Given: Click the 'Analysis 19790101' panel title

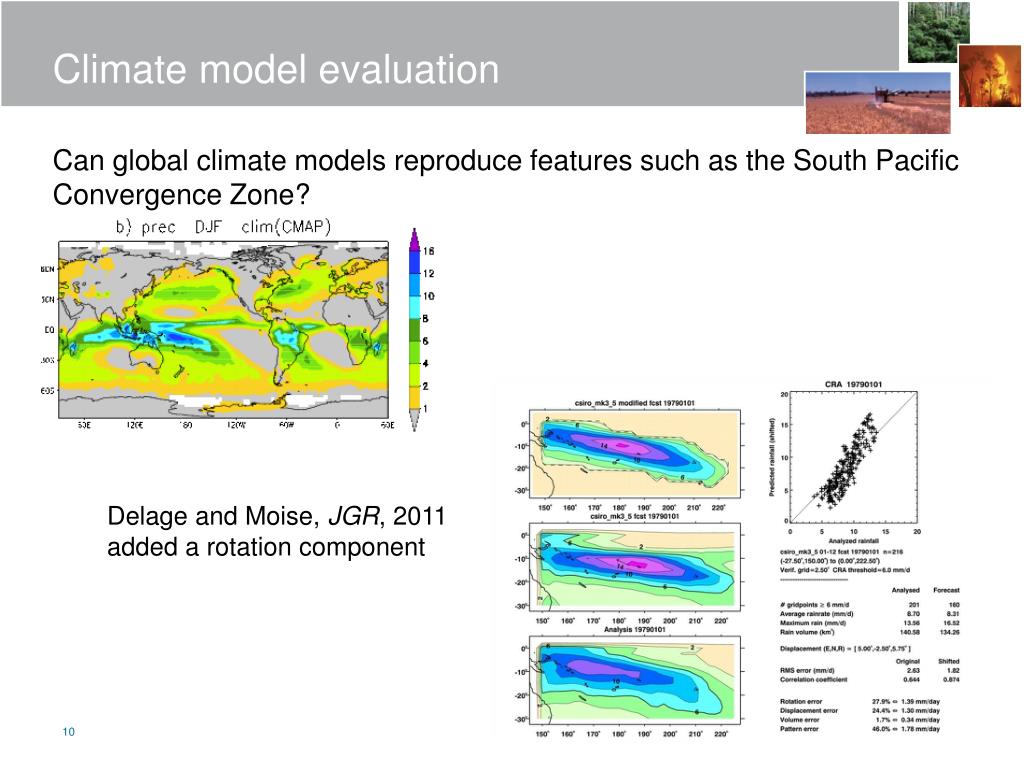Looking at the screenshot, I should coord(634,630).
